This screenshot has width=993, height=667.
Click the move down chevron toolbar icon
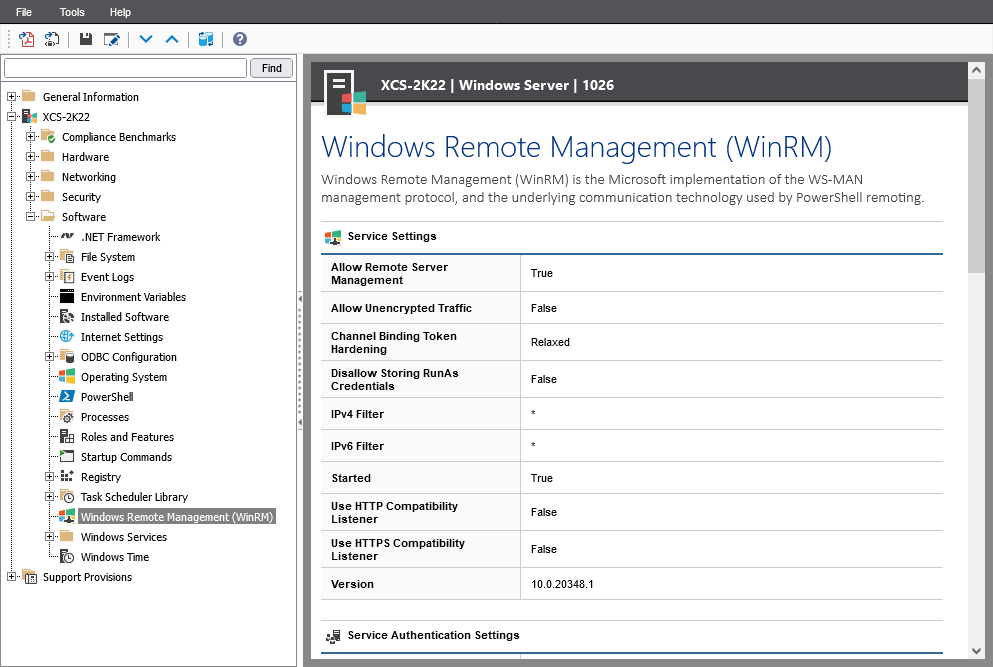tap(146, 39)
